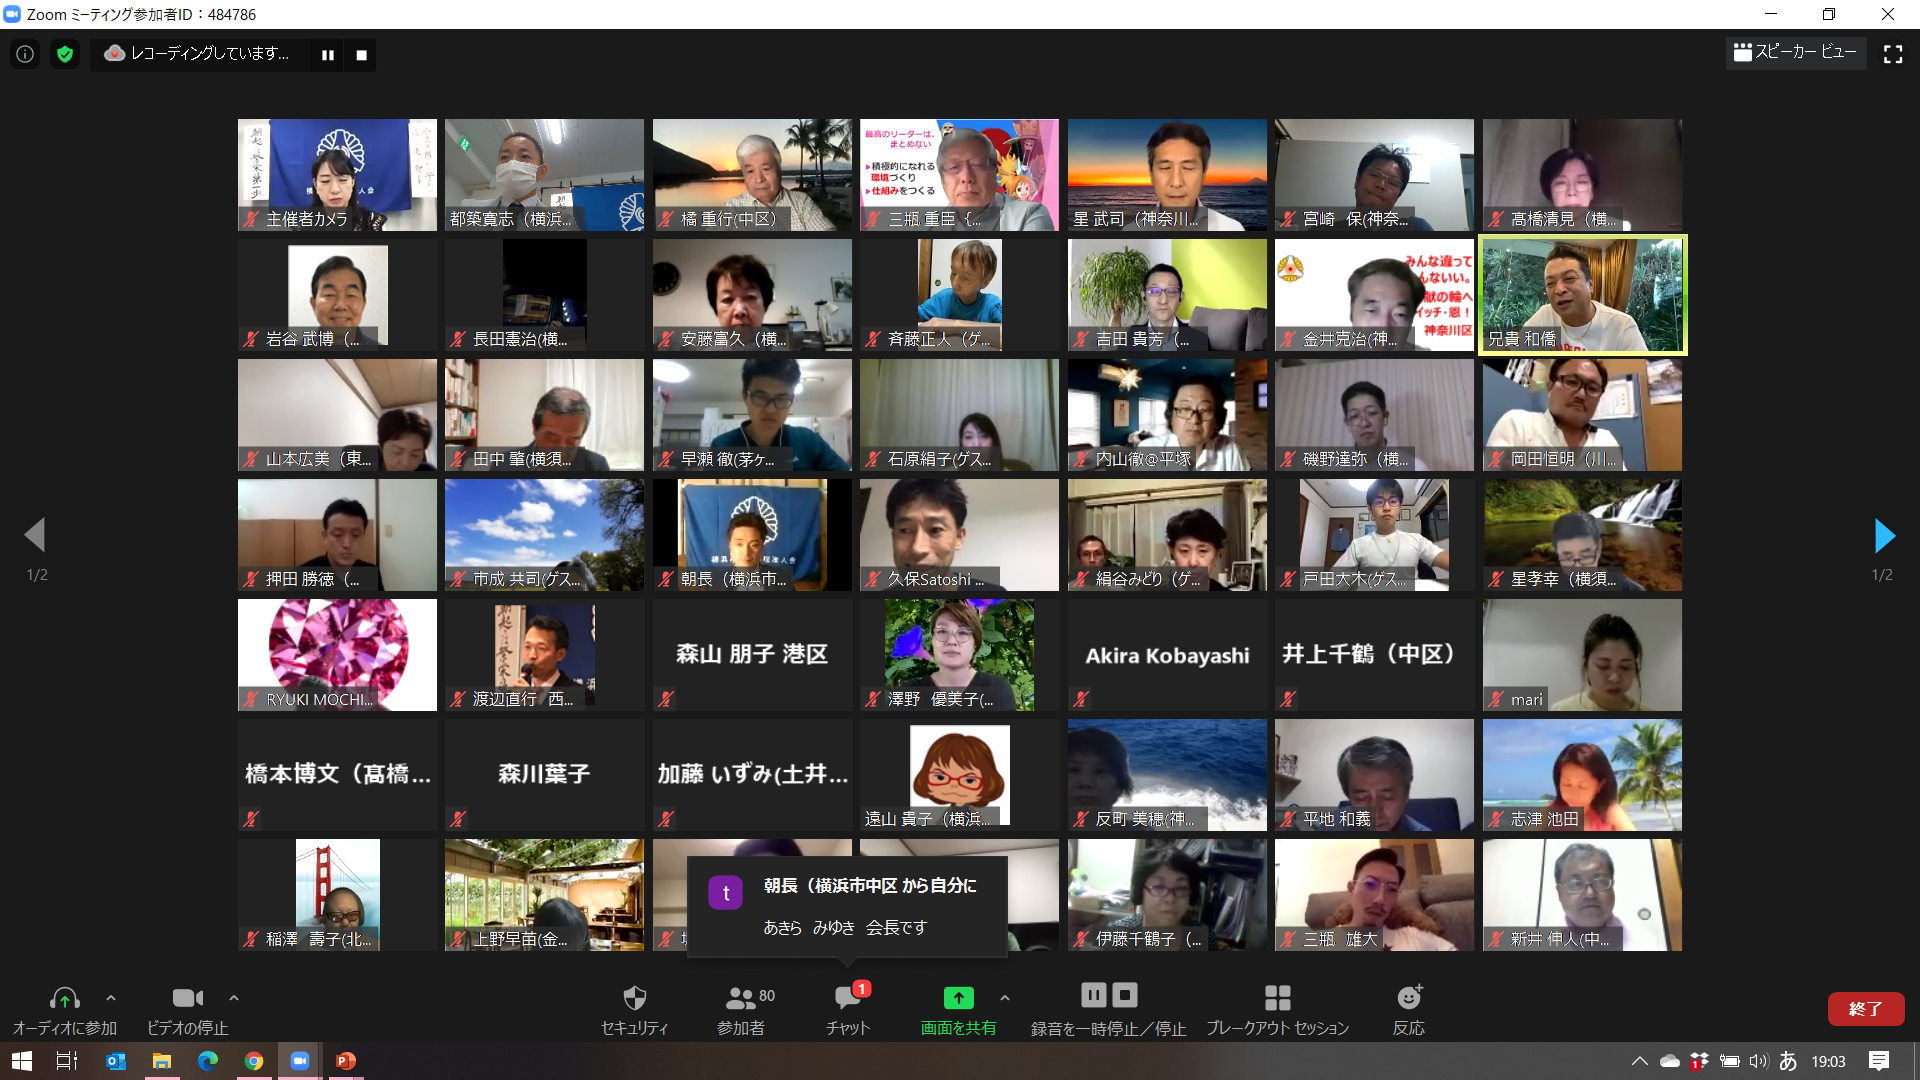Image resolution: width=1920 pixels, height=1080 pixels.
Task: Expand share screen options chevron
Action: (x=1004, y=998)
